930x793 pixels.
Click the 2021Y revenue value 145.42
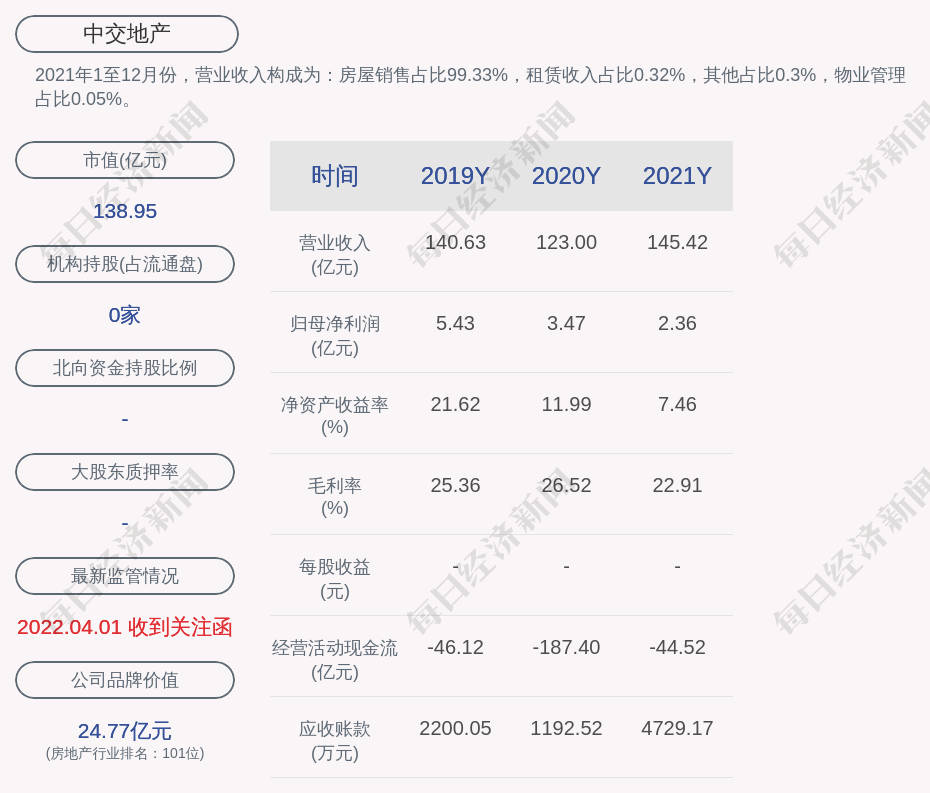point(677,242)
